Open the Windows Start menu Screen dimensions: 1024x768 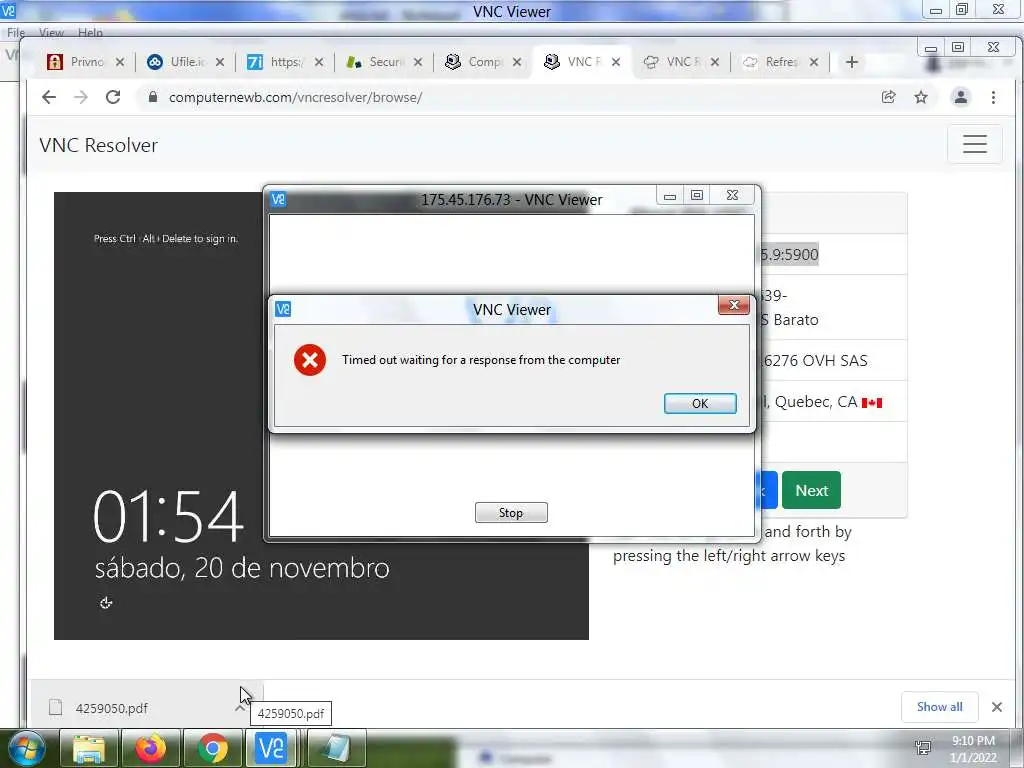pos(25,748)
